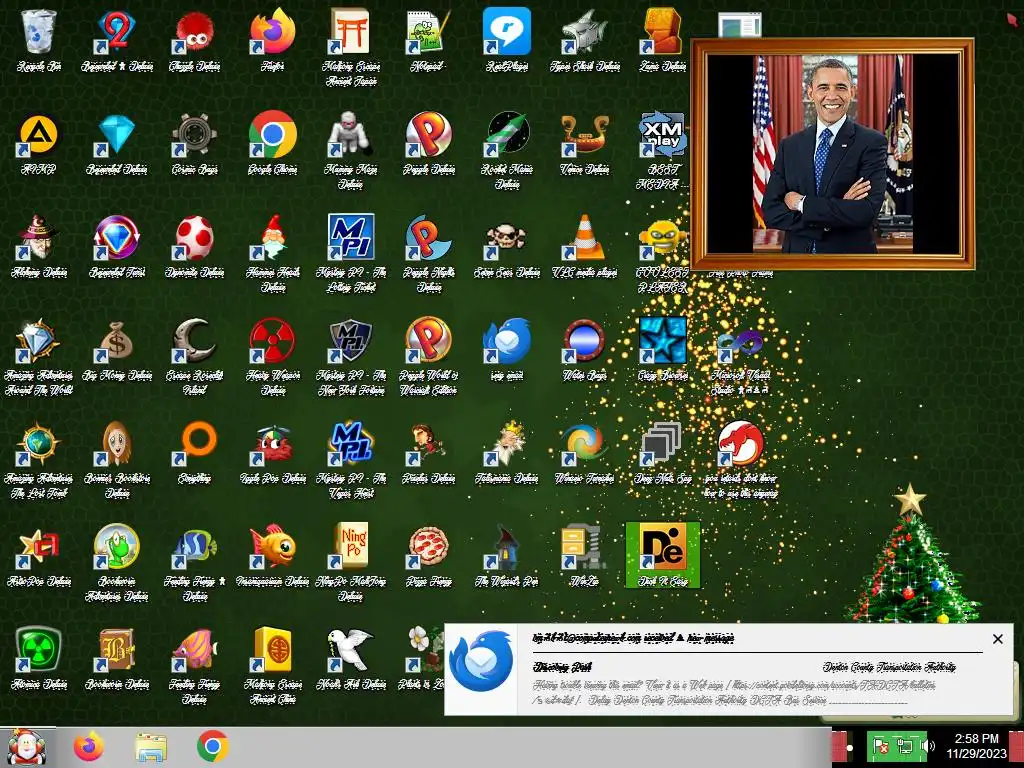This screenshot has width=1024, height=768.
Task: Open the stacked gray windows desktop icon
Action: [663, 445]
